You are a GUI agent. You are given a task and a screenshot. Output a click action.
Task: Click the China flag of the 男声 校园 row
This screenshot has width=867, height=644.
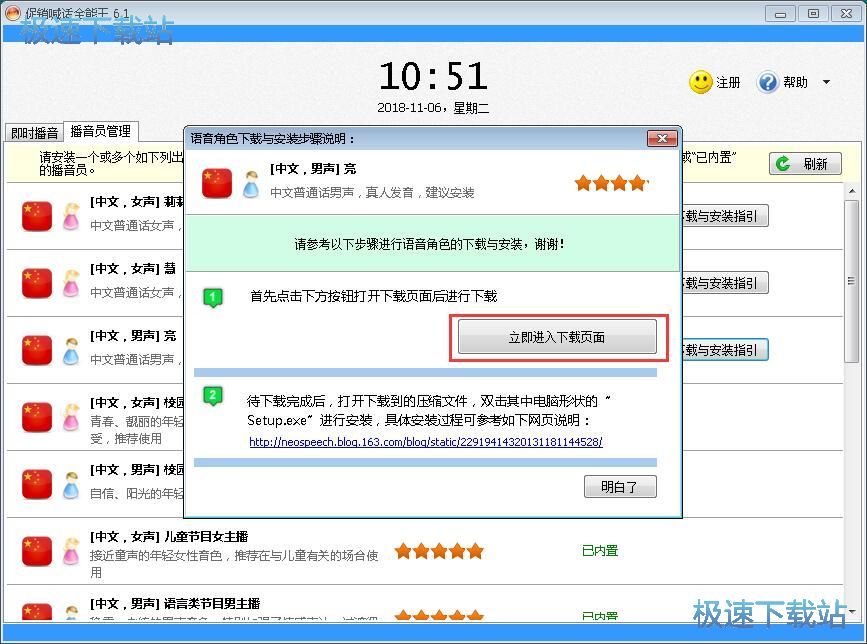37,484
